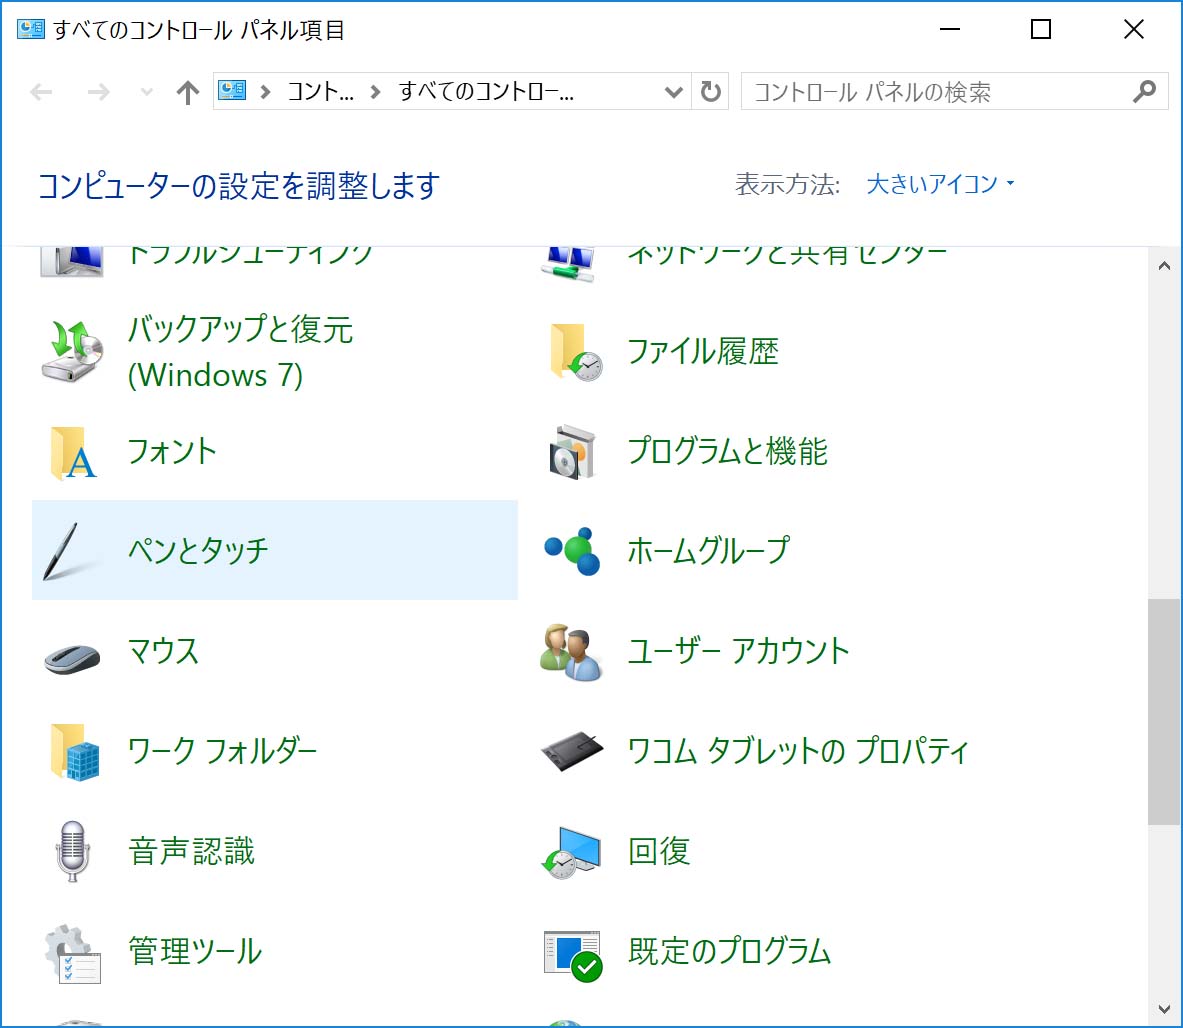This screenshot has width=1183, height=1028.
Task: Open the ユーザー アカウント link
Action: 739,651
